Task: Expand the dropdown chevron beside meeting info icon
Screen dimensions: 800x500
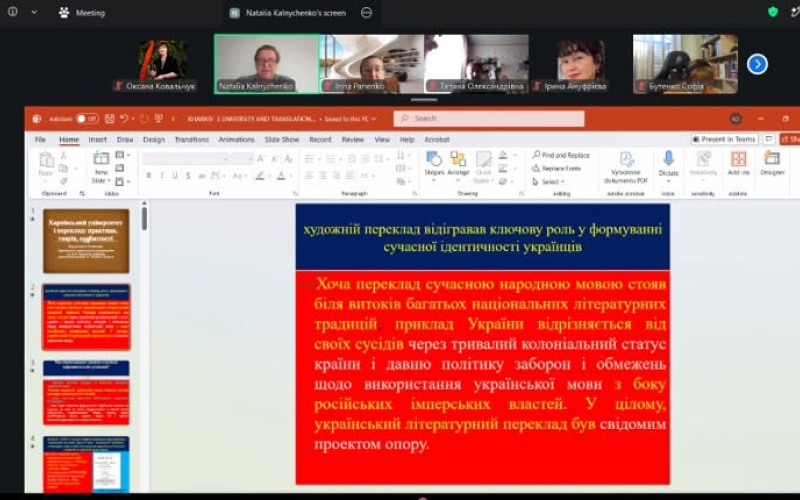Action: pos(34,12)
